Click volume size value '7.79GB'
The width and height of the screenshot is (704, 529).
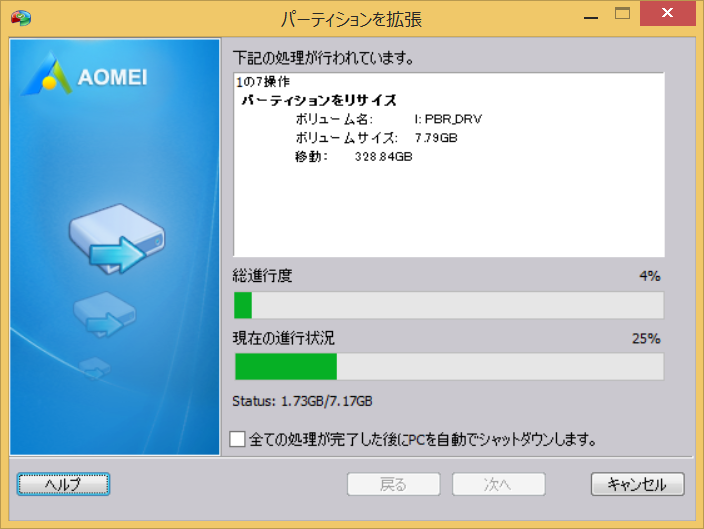[436, 138]
